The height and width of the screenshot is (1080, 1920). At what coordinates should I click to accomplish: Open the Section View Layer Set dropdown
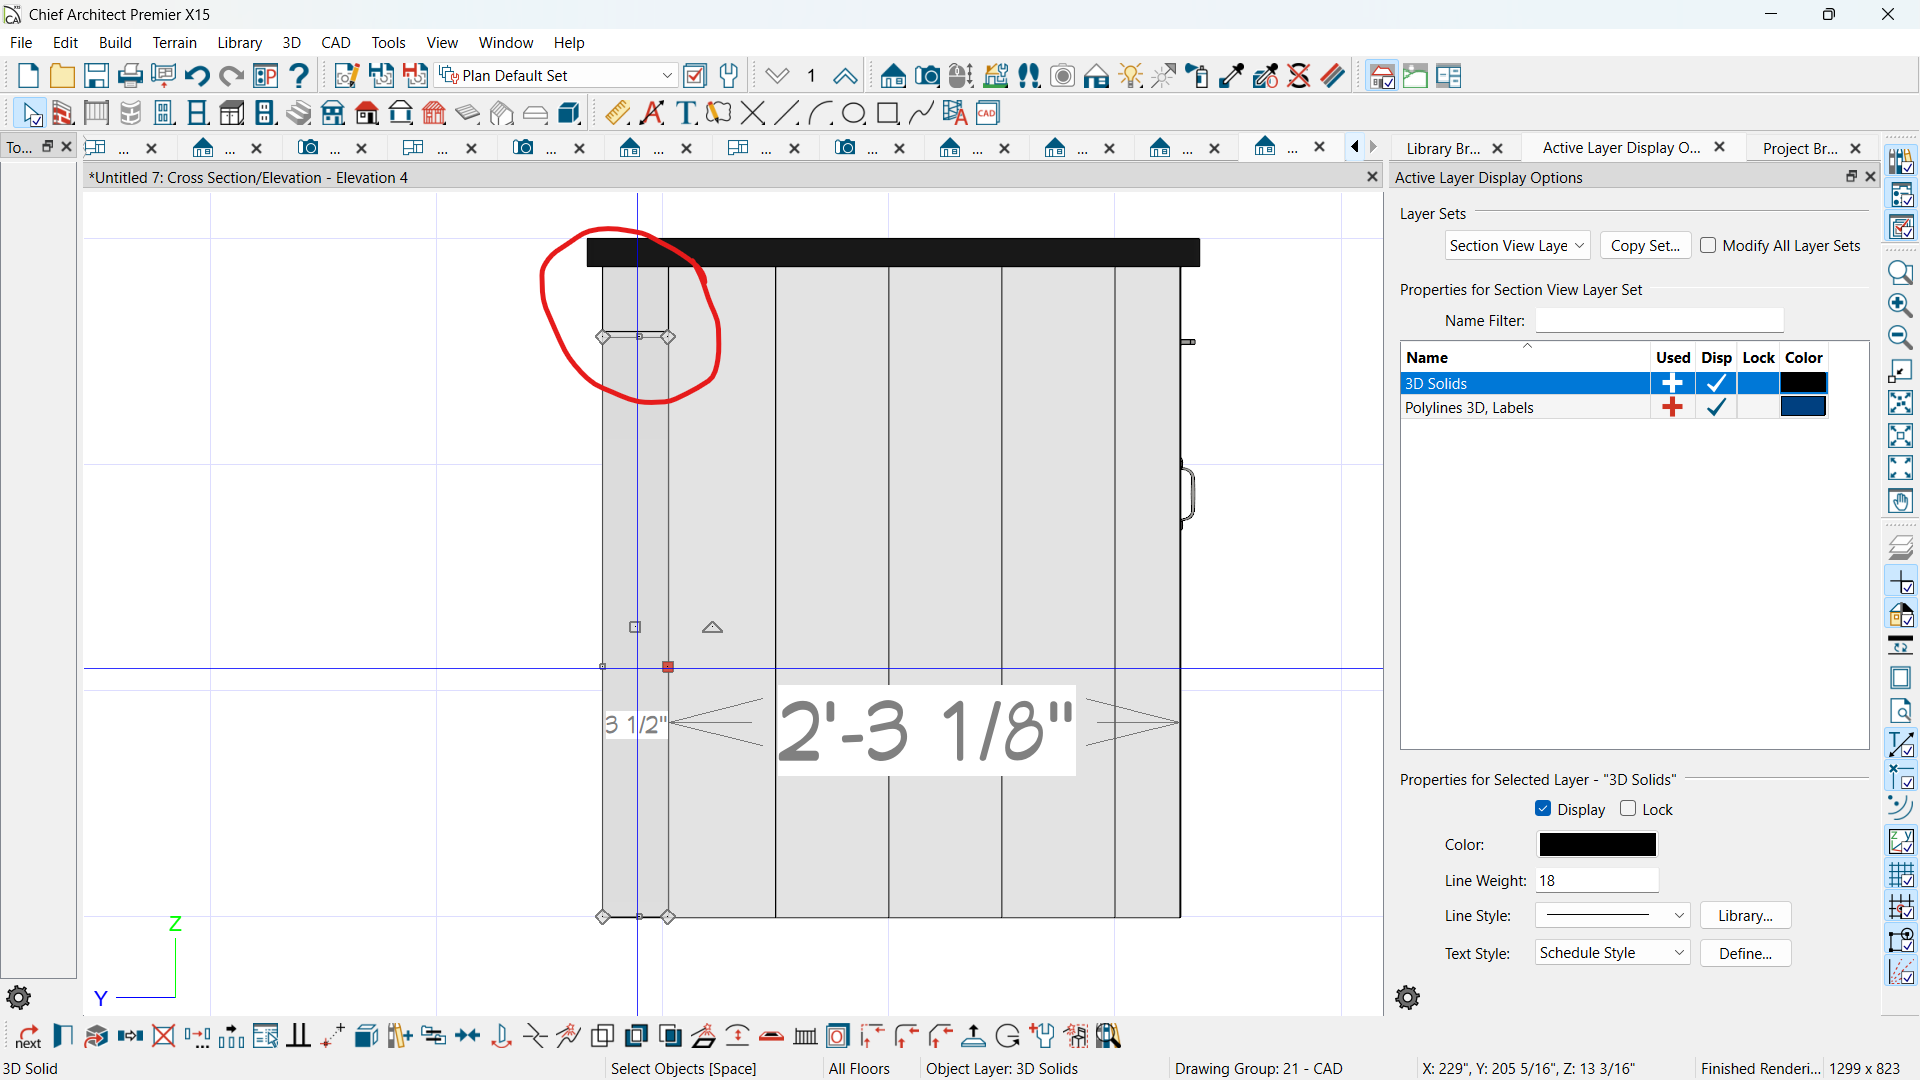coord(1517,246)
